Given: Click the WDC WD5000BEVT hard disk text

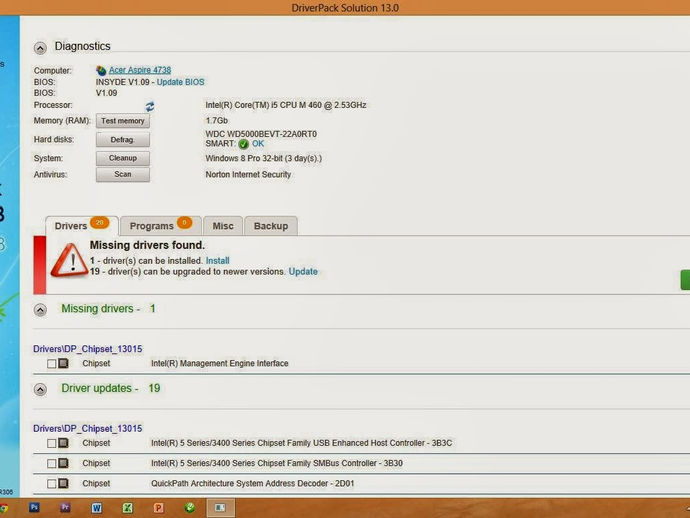Looking at the screenshot, I should 261,134.
